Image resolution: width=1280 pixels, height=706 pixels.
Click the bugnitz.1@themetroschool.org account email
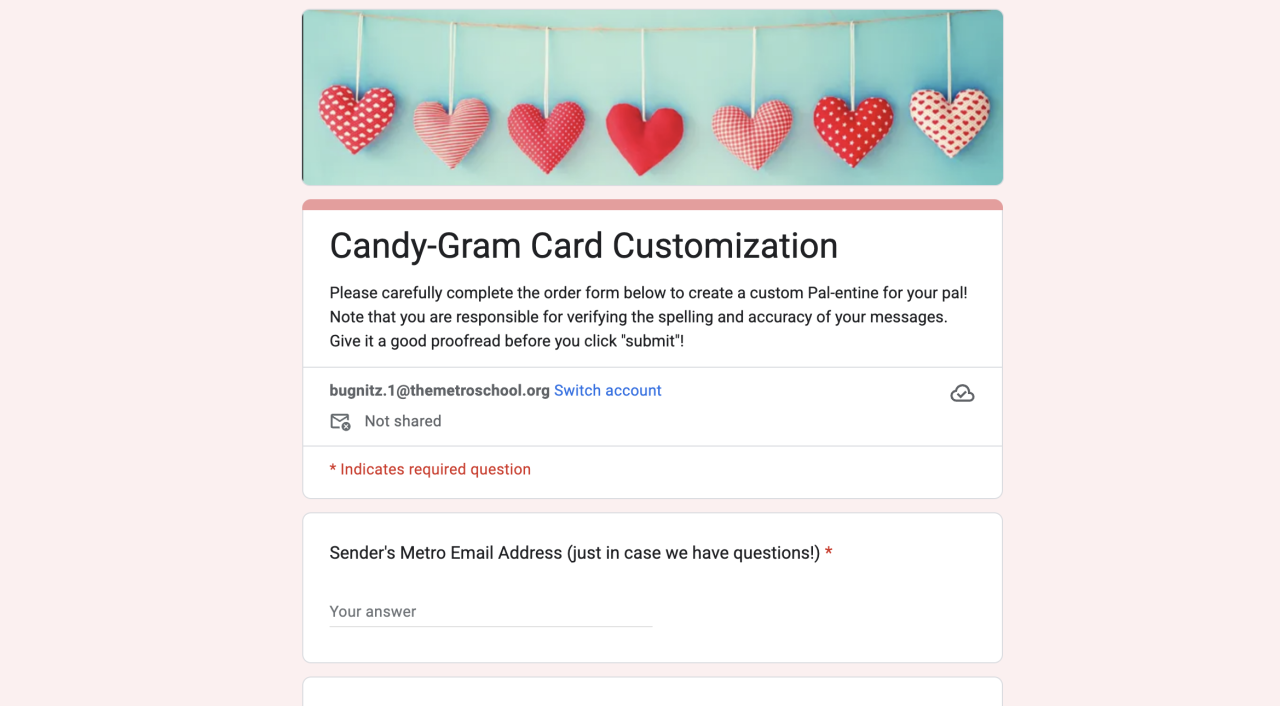(439, 391)
